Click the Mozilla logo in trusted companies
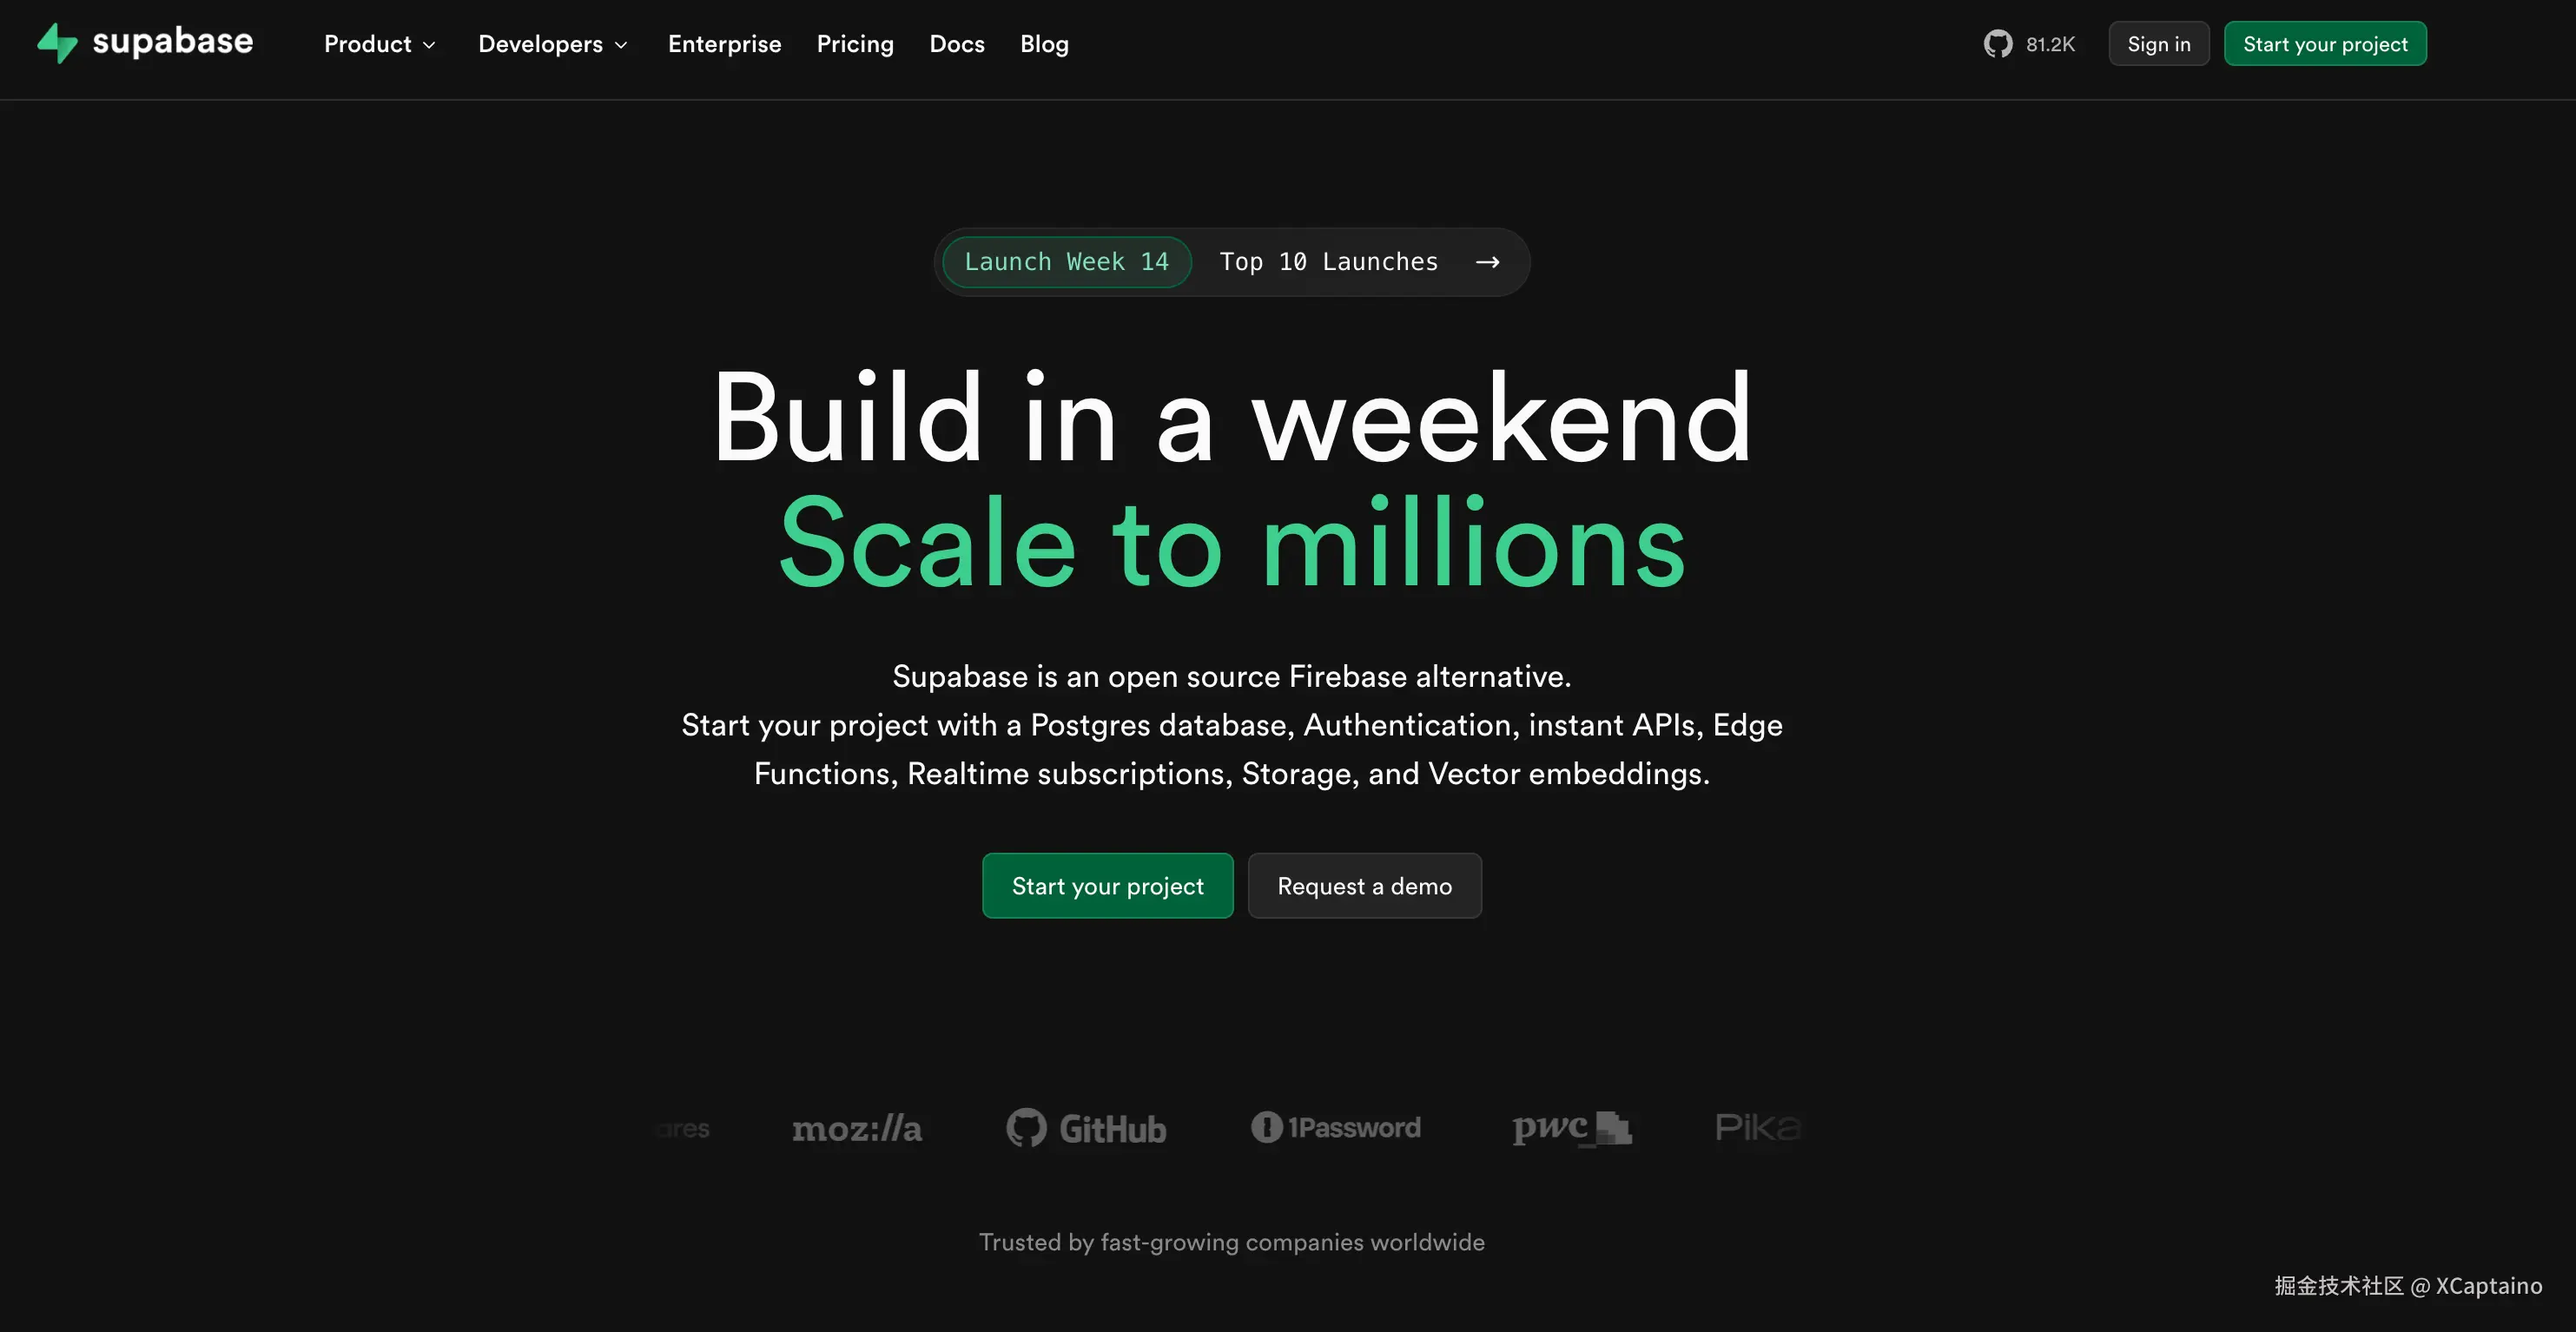 [x=857, y=1129]
